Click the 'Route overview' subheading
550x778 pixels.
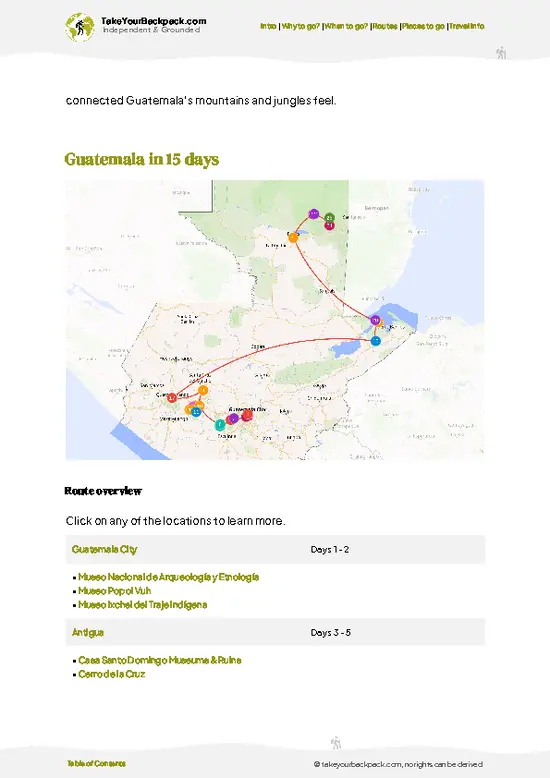[x=103, y=491]
